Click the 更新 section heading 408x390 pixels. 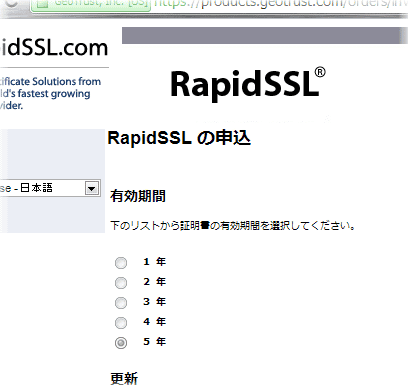point(124,379)
